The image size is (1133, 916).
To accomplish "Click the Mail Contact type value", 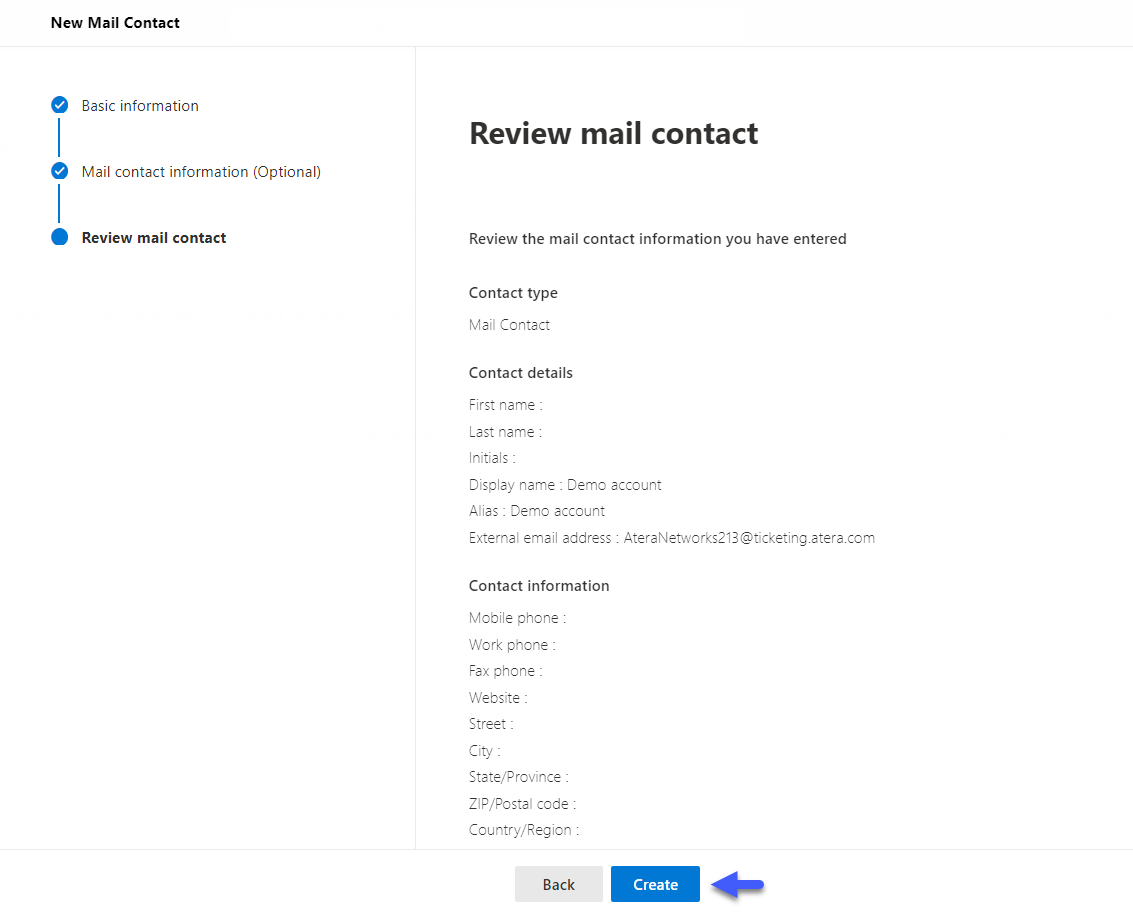I will click(509, 325).
